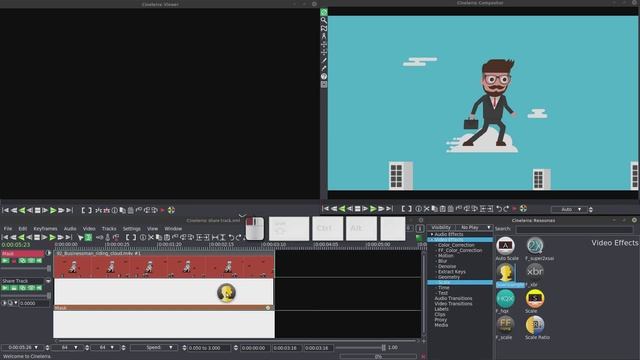The image size is (640, 360).
Task: Expand the Mask track options arrow
Action: pyautogui.click(x=48, y=253)
